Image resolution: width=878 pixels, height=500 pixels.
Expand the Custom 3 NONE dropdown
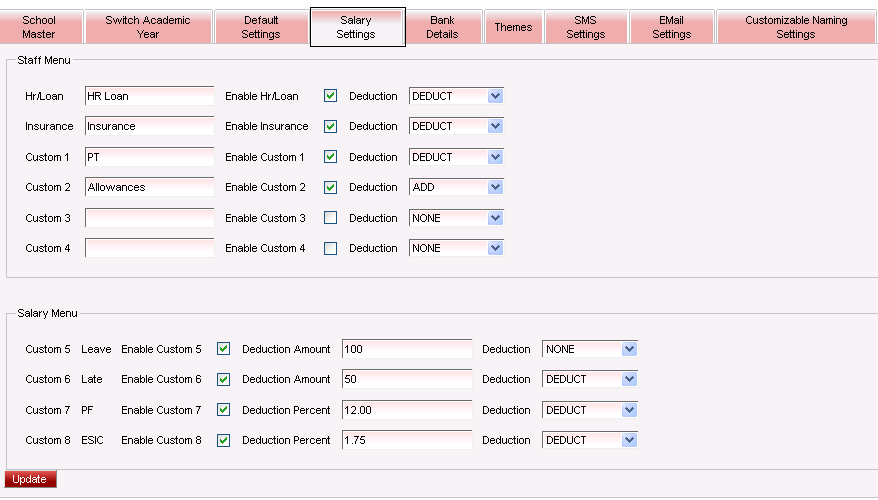pos(456,218)
